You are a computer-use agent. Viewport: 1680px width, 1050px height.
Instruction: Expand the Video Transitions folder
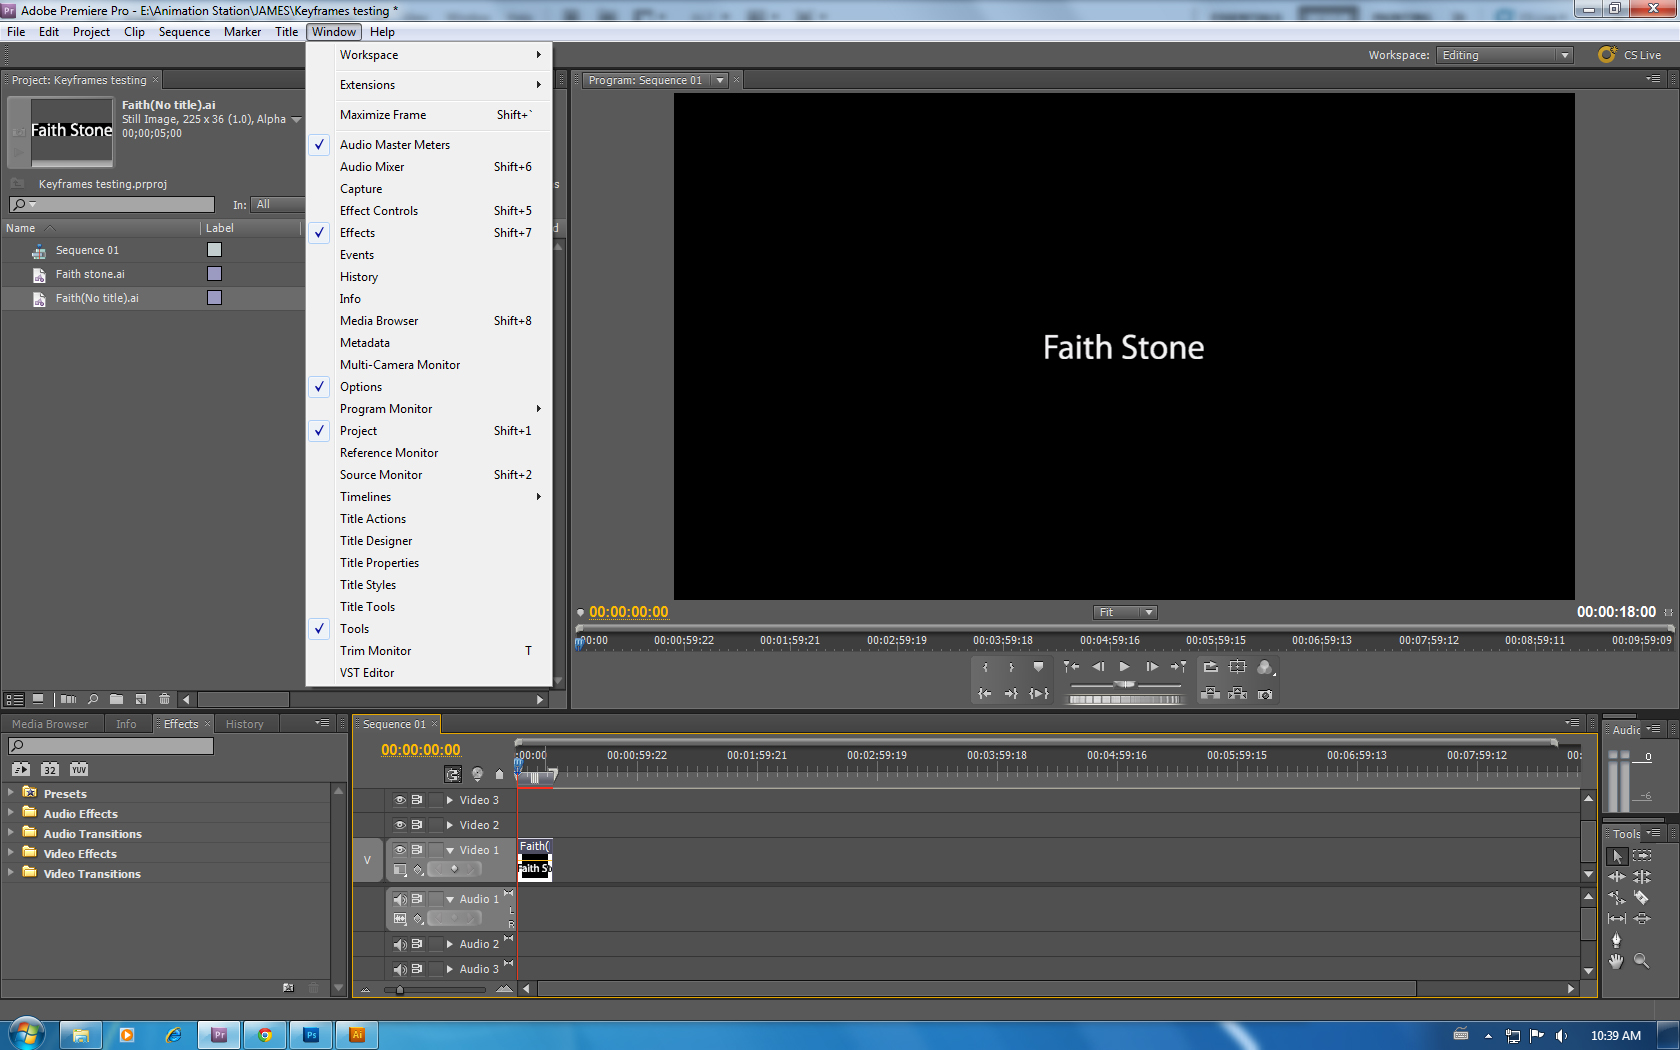click(11, 872)
